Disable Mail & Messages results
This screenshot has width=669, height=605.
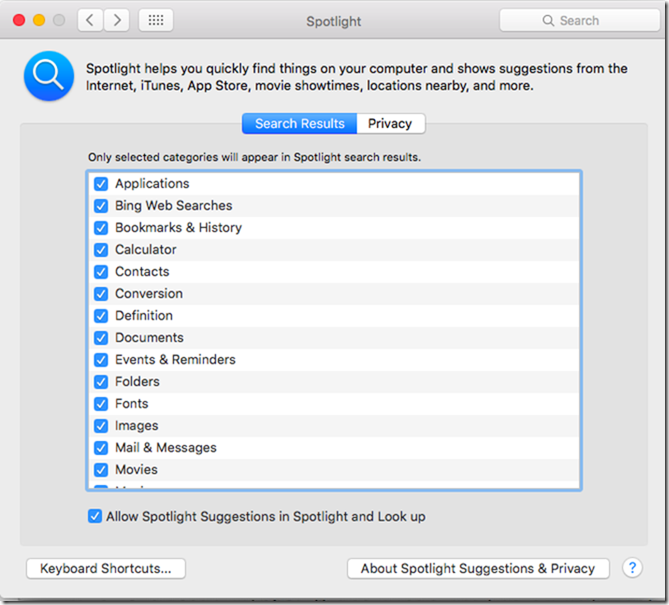click(101, 448)
